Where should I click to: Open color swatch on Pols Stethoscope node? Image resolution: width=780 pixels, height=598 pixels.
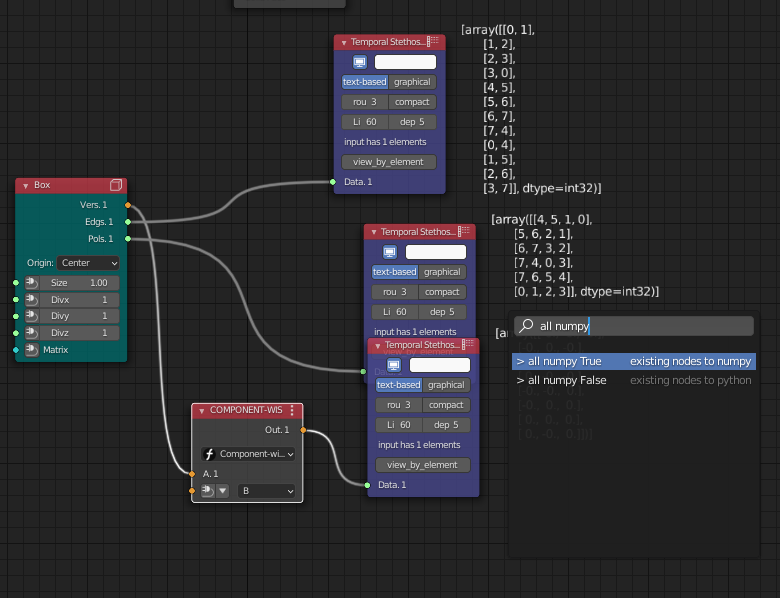tap(436, 252)
